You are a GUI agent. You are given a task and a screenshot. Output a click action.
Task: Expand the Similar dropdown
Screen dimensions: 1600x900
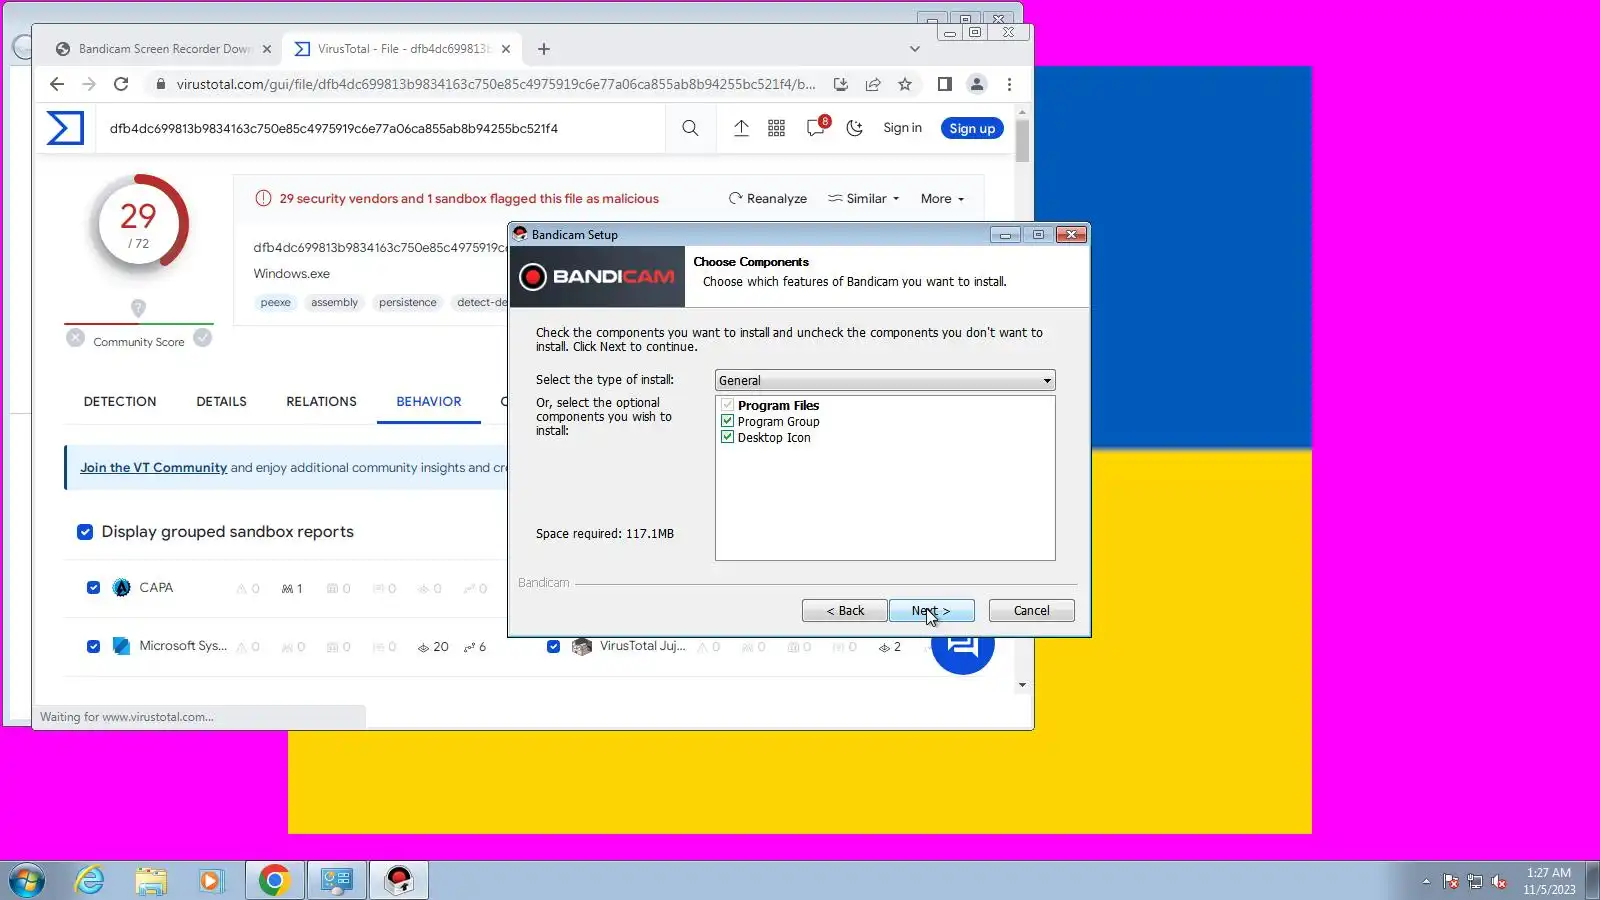point(864,199)
